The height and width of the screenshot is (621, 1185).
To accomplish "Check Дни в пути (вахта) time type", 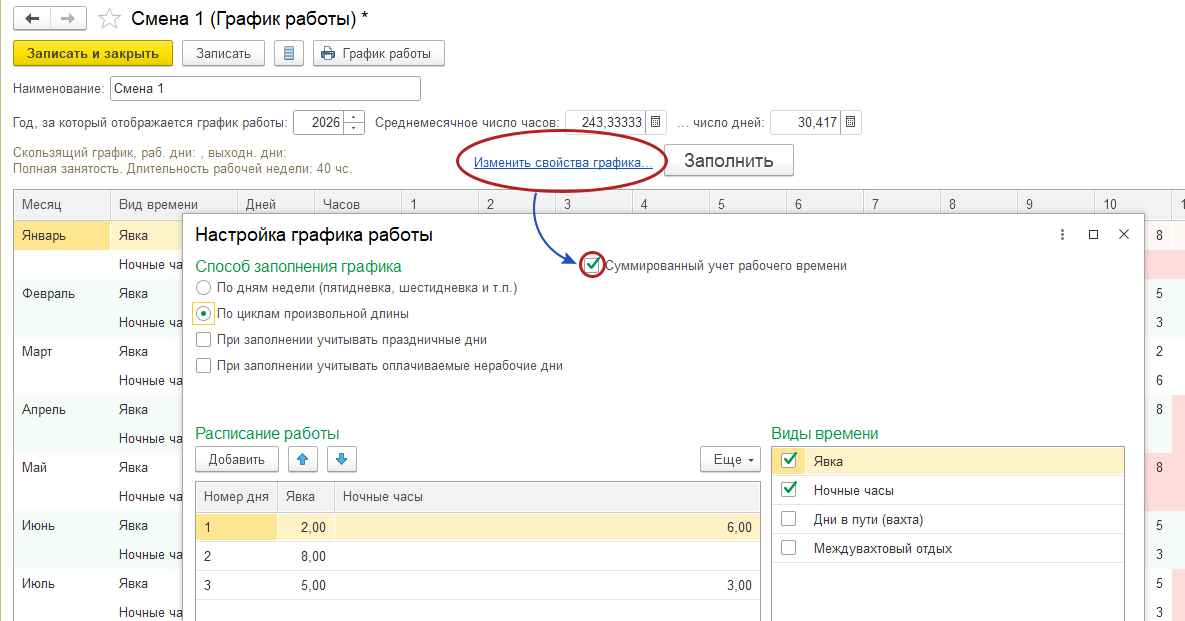I will (789, 519).
